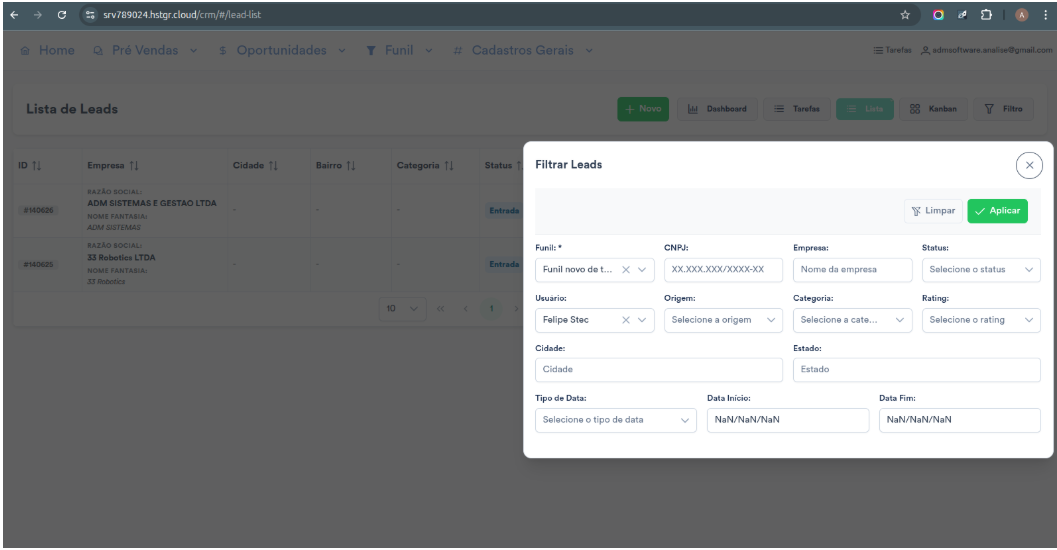Expand the Origem dropdown
The height and width of the screenshot is (550, 1057).
point(723,320)
